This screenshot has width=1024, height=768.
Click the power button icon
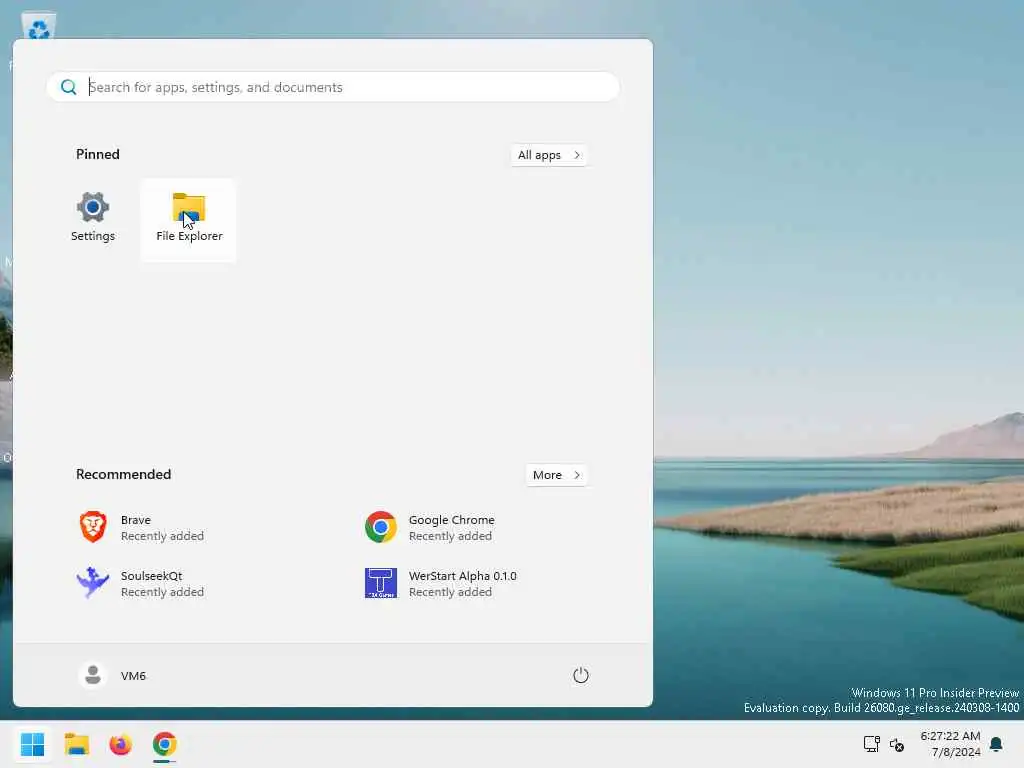click(581, 675)
